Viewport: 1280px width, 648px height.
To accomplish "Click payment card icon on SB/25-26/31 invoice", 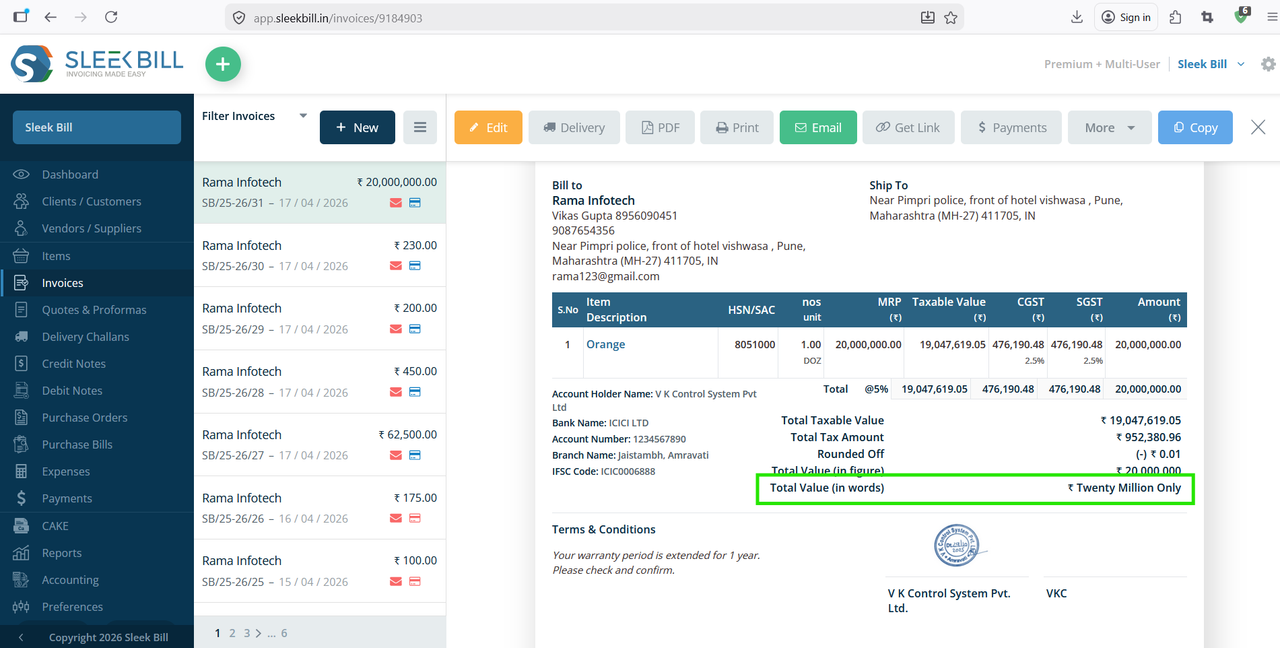I will (x=415, y=203).
